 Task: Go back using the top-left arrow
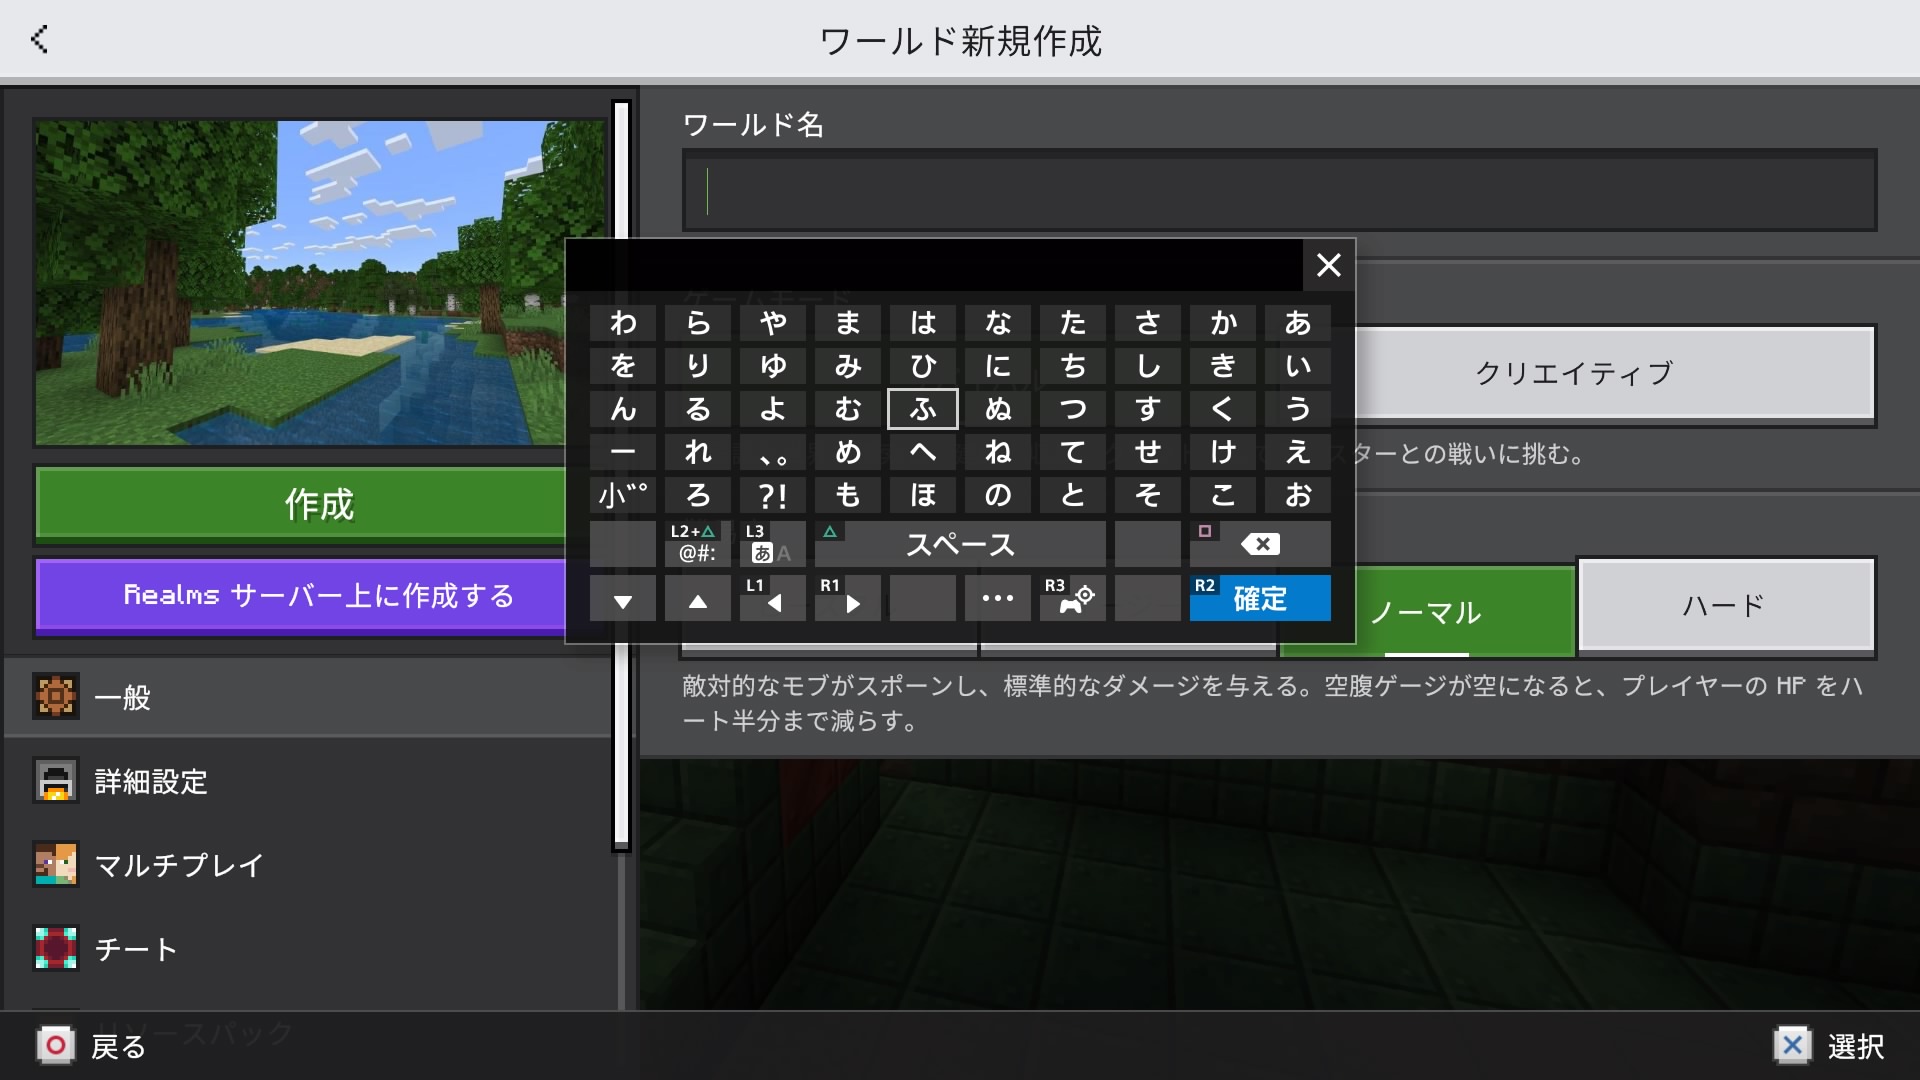tap(40, 40)
